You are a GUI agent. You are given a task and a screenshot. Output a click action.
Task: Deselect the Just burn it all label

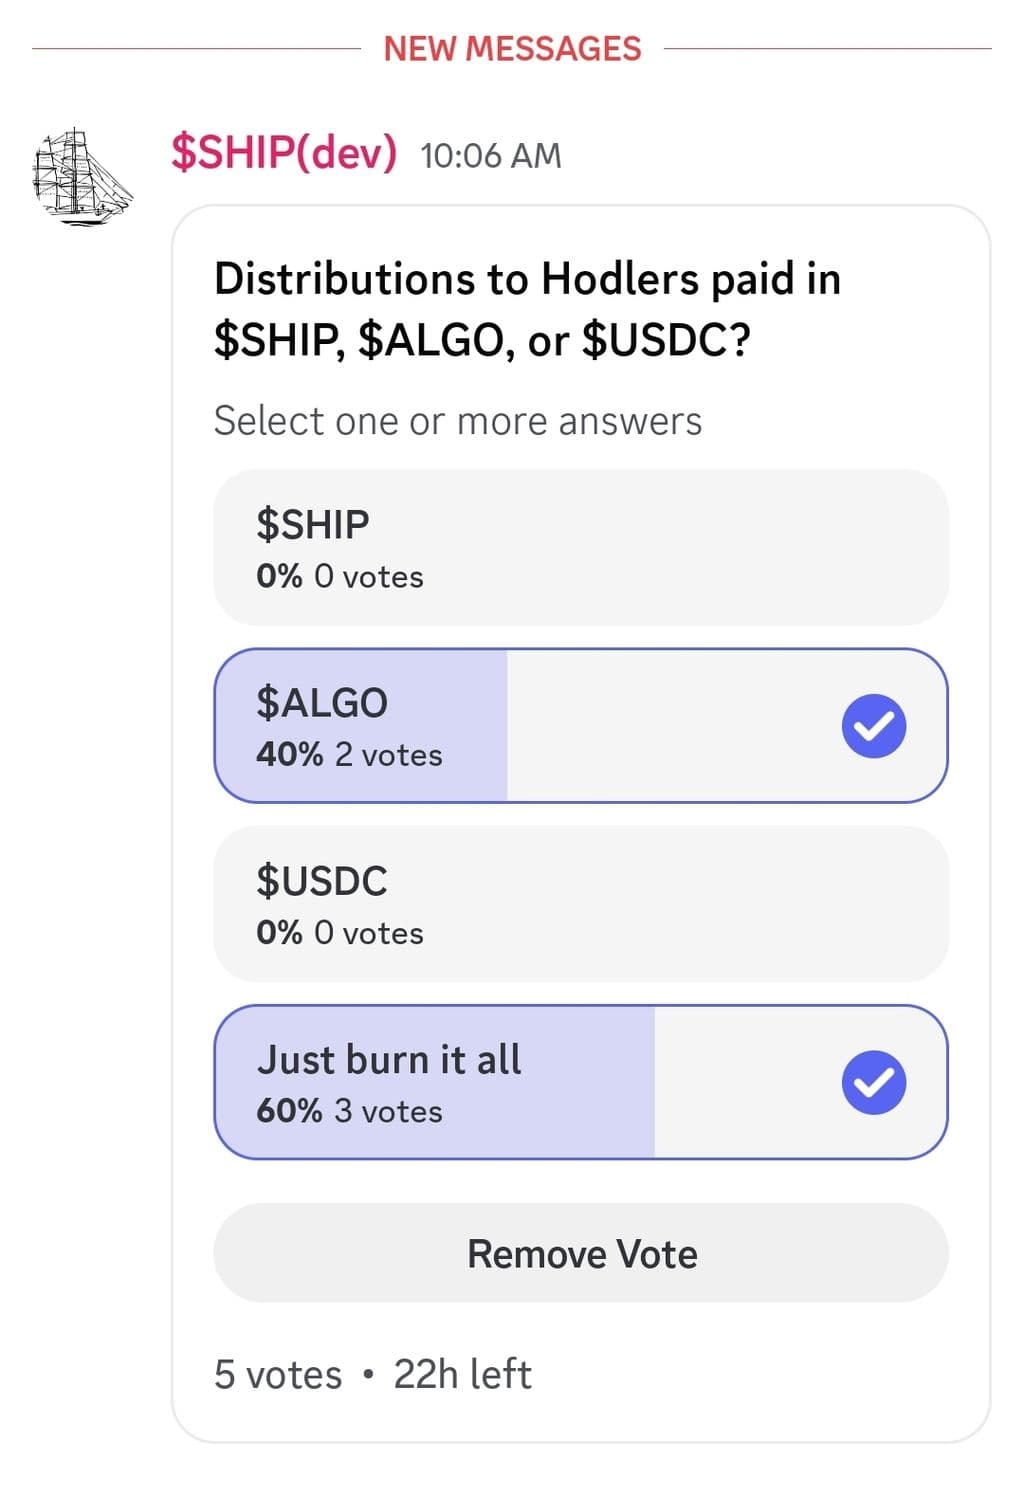pyautogui.click(x=389, y=1060)
